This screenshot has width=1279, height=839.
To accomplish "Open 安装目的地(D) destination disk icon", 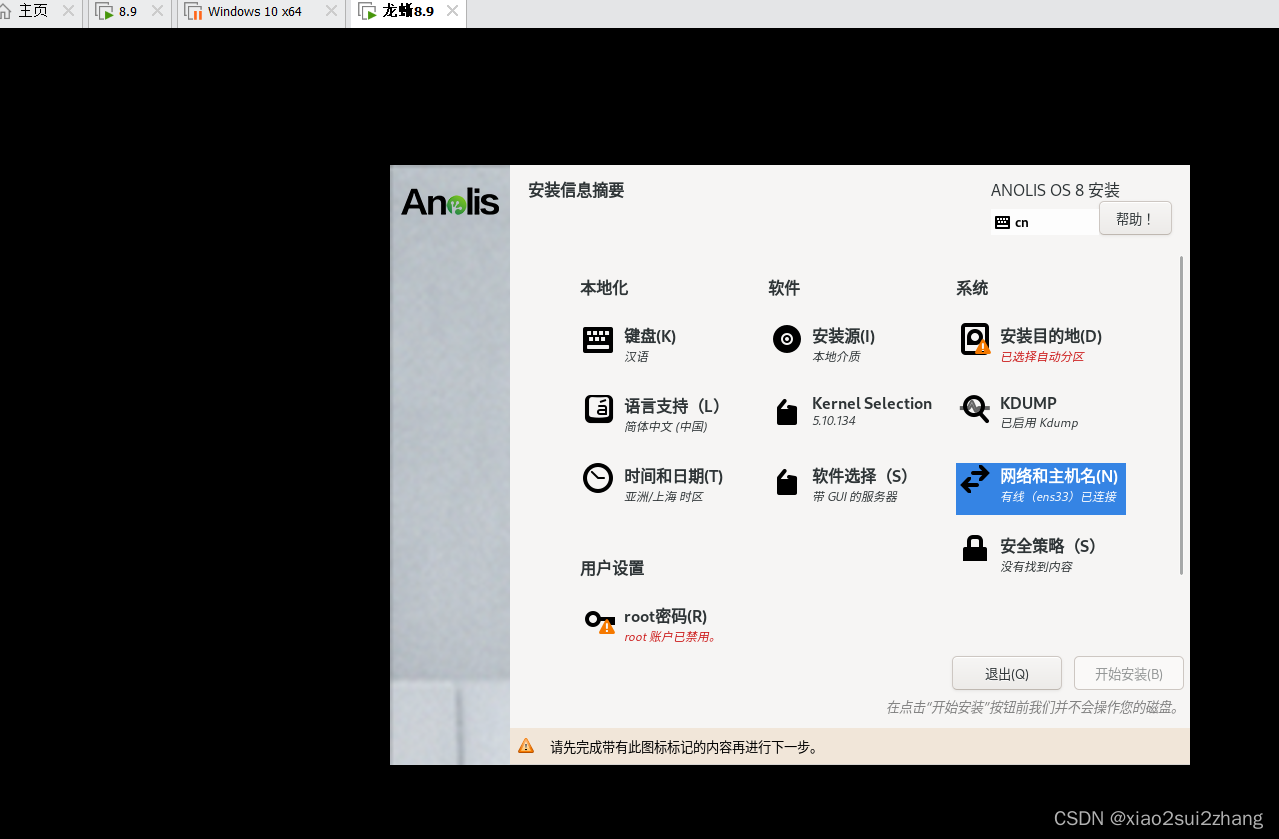I will [x=974, y=338].
